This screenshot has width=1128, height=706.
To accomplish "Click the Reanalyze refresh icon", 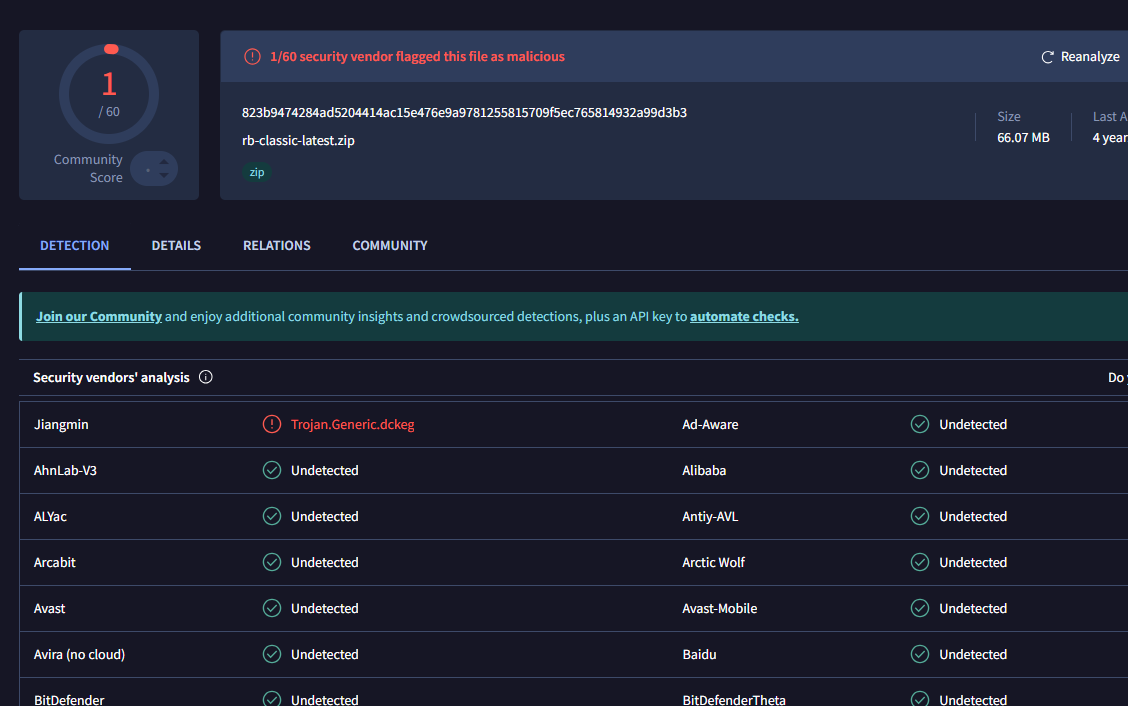I will click(1048, 57).
